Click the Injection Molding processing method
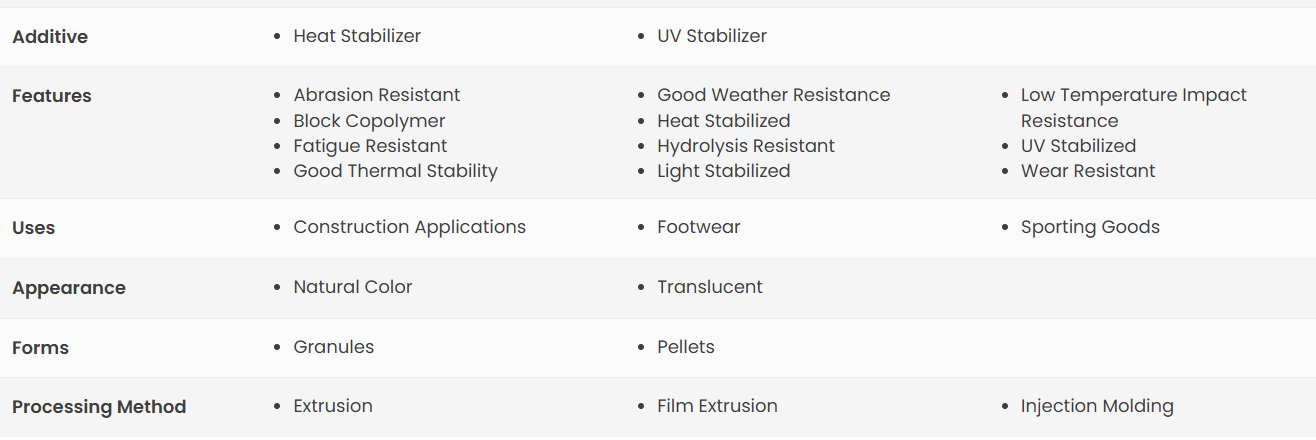1316x440 pixels. click(1097, 406)
